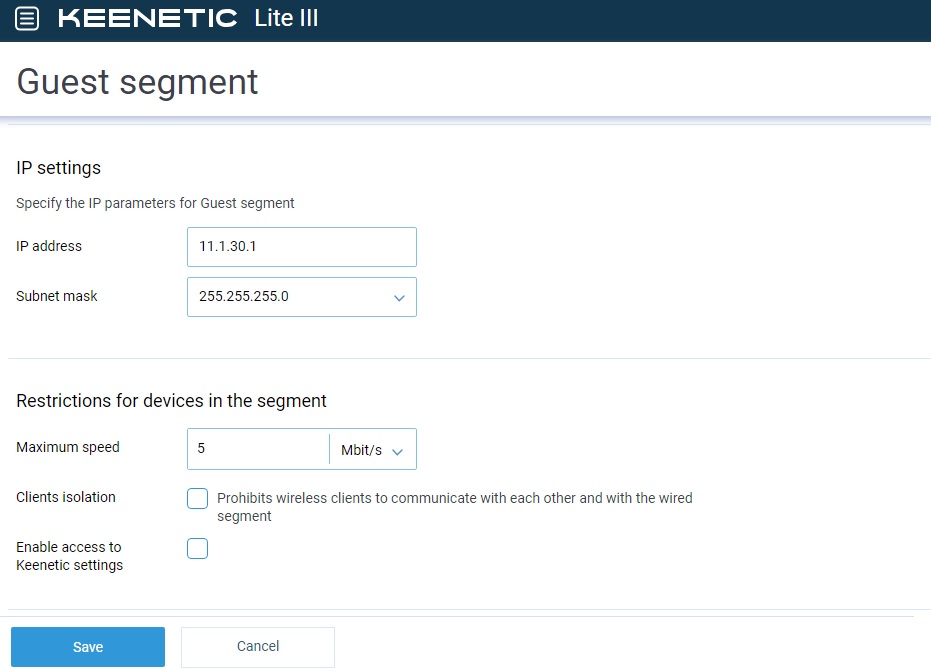Open the Subnet mask 255.255.255.0 dropdown
Viewport: 931px width, 671px height.
[x=302, y=297]
